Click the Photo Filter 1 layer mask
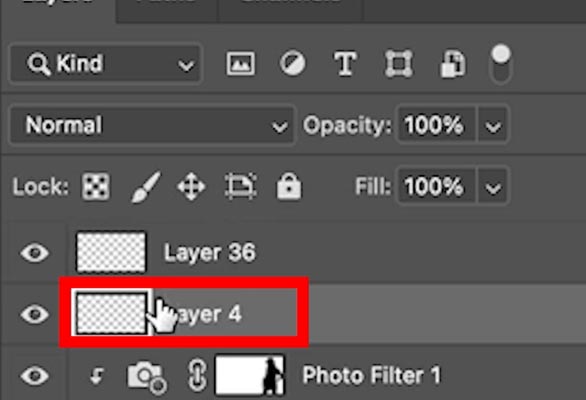 click(249, 375)
